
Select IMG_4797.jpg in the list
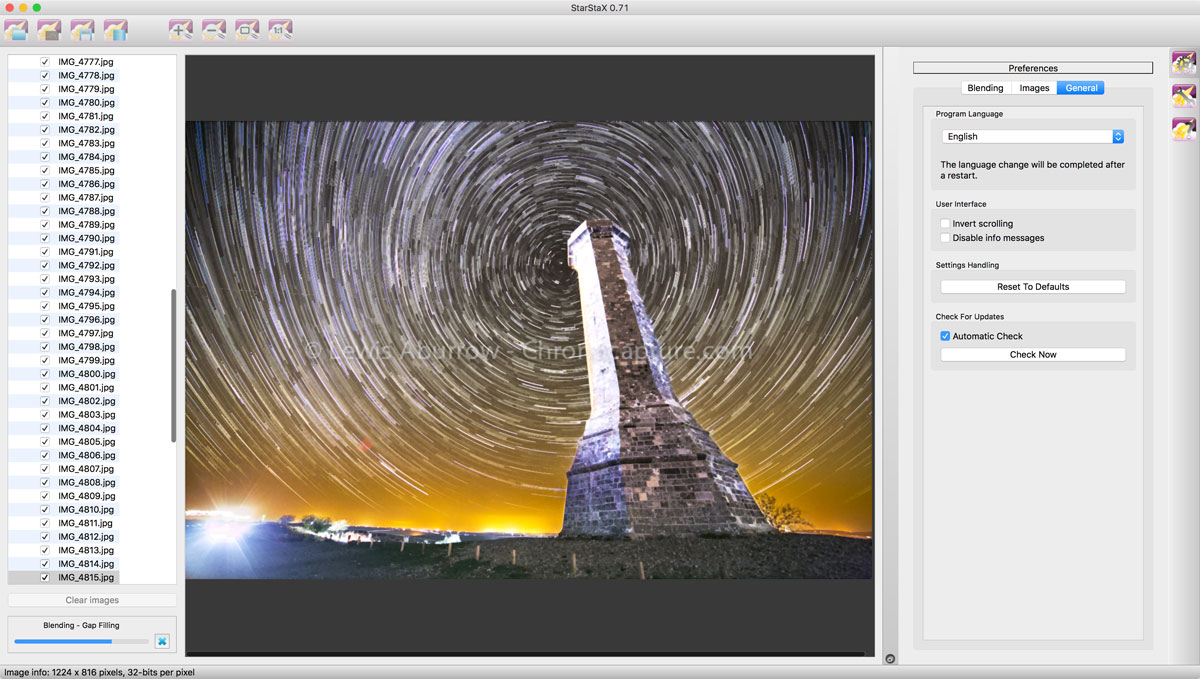86,333
